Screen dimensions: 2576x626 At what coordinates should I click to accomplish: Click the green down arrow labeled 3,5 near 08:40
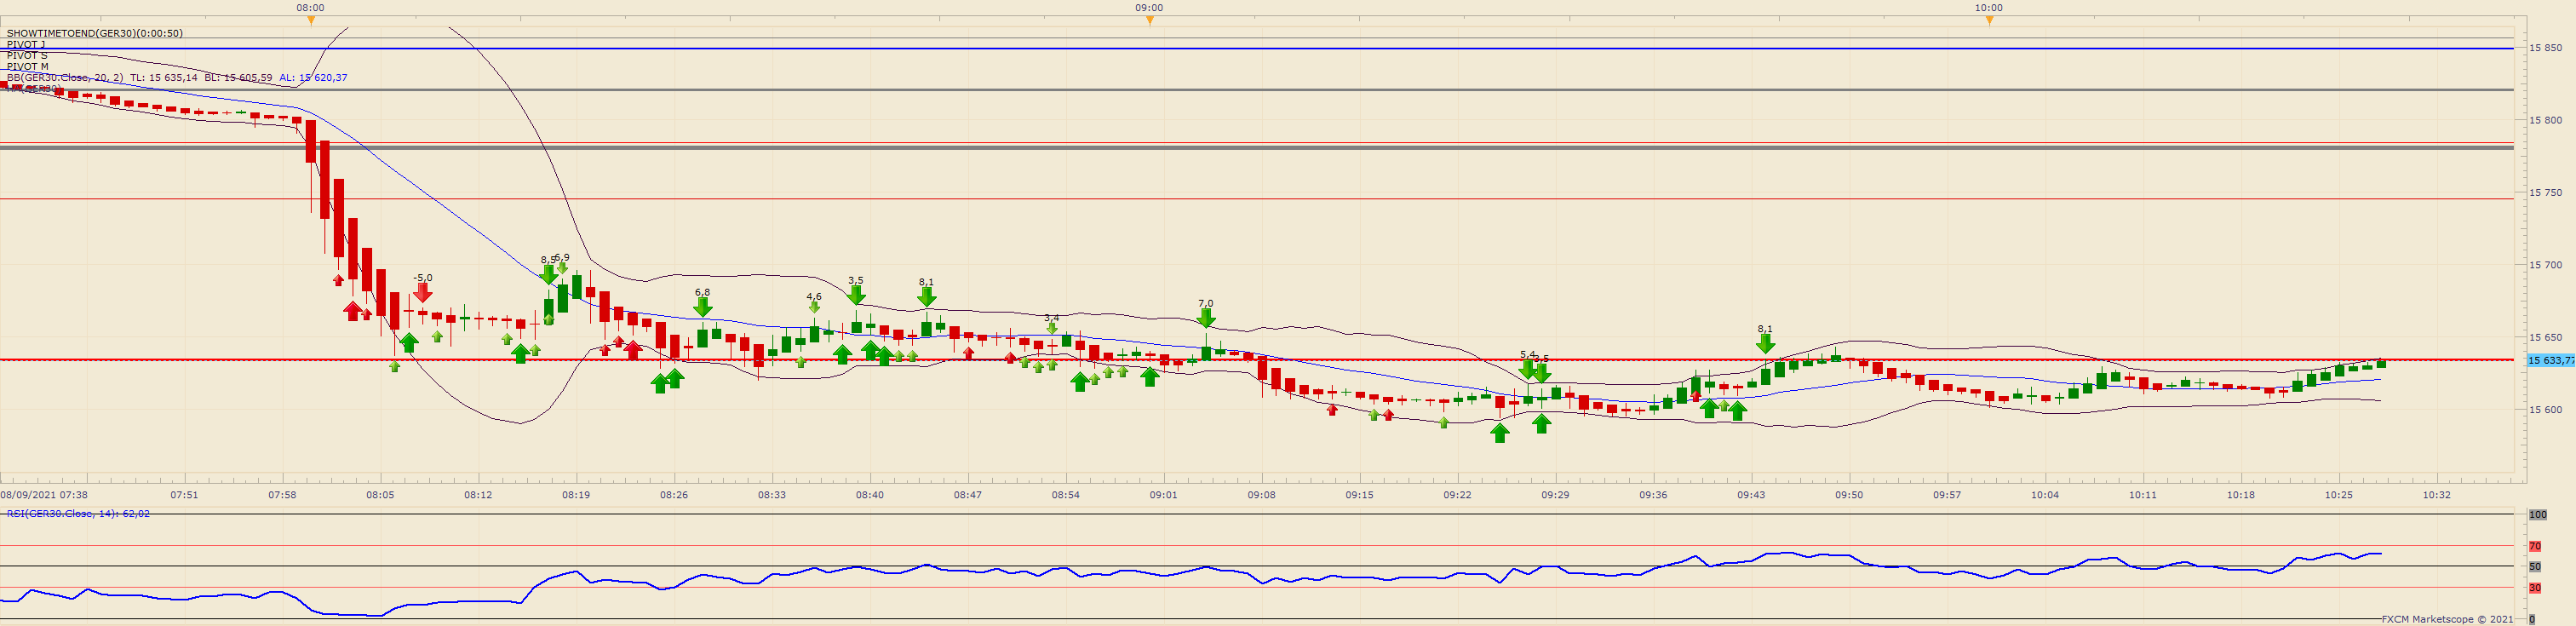point(856,296)
